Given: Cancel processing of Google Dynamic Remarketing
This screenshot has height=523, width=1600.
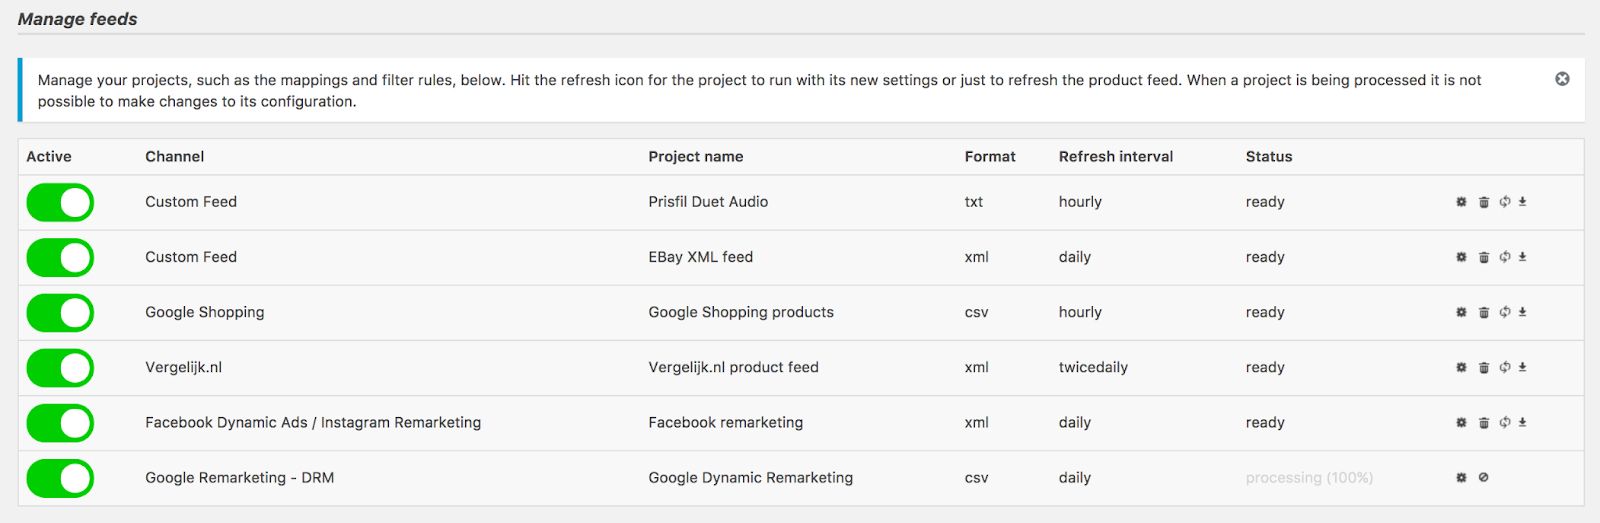Looking at the screenshot, I should coord(1484,478).
